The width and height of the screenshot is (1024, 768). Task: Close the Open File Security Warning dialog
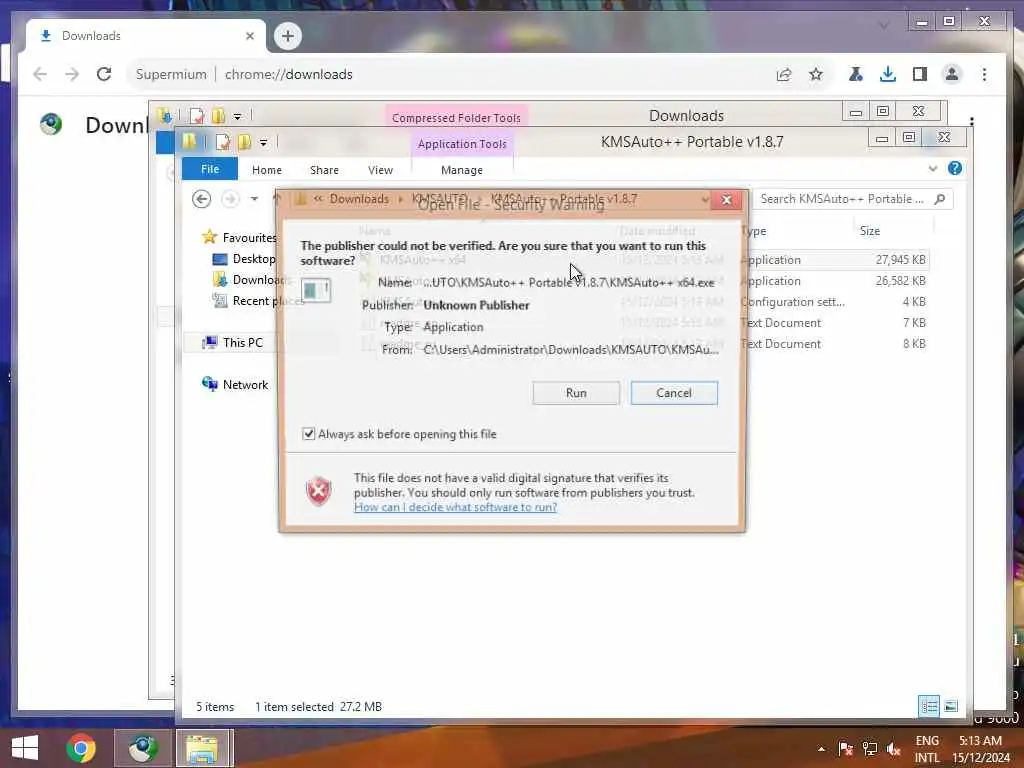(x=726, y=200)
